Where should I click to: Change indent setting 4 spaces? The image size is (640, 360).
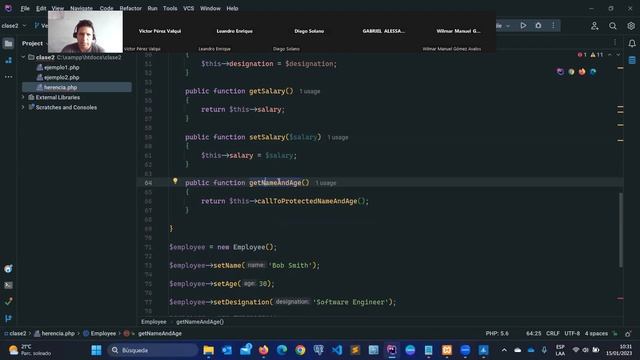pyautogui.click(x=596, y=333)
